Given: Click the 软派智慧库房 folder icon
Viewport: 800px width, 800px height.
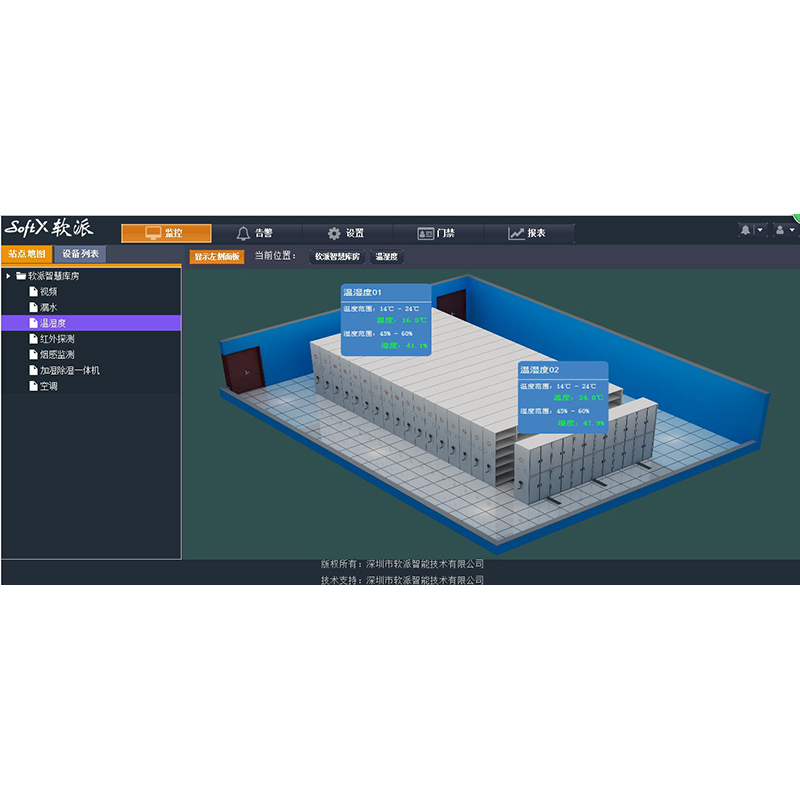Looking at the screenshot, I should click(21, 276).
